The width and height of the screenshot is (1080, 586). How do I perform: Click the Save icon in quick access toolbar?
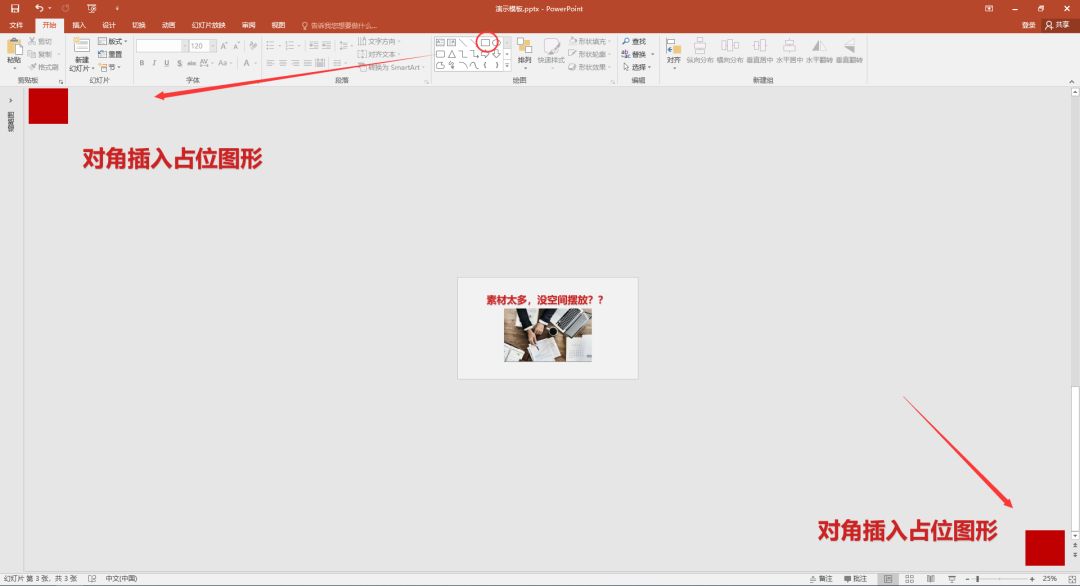(x=14, y=8)
